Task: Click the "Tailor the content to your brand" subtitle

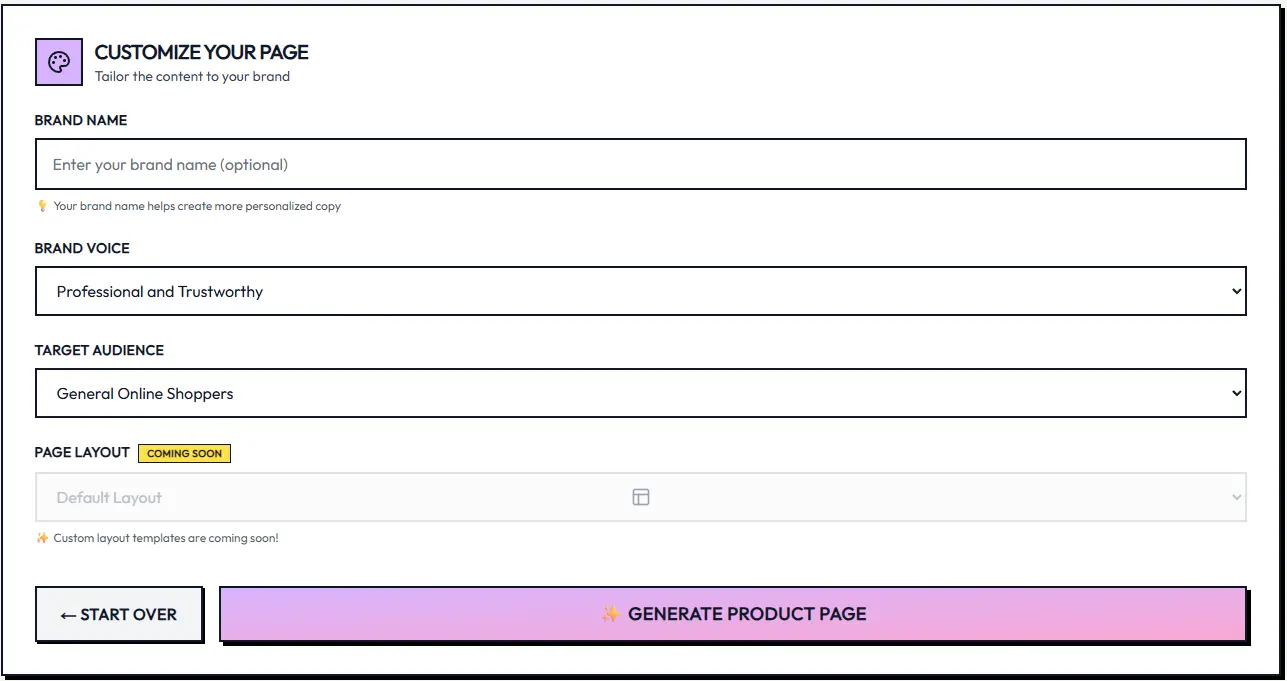Action: click(x=192, y=76)
